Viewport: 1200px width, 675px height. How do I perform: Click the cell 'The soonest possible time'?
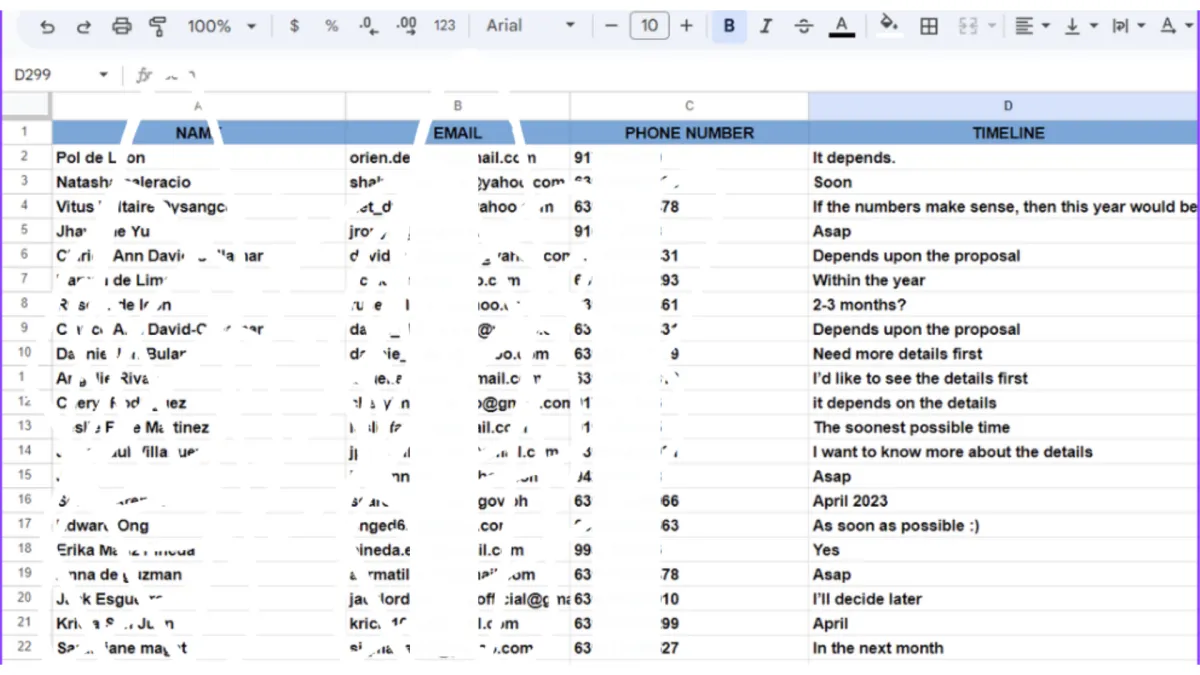1004,427
